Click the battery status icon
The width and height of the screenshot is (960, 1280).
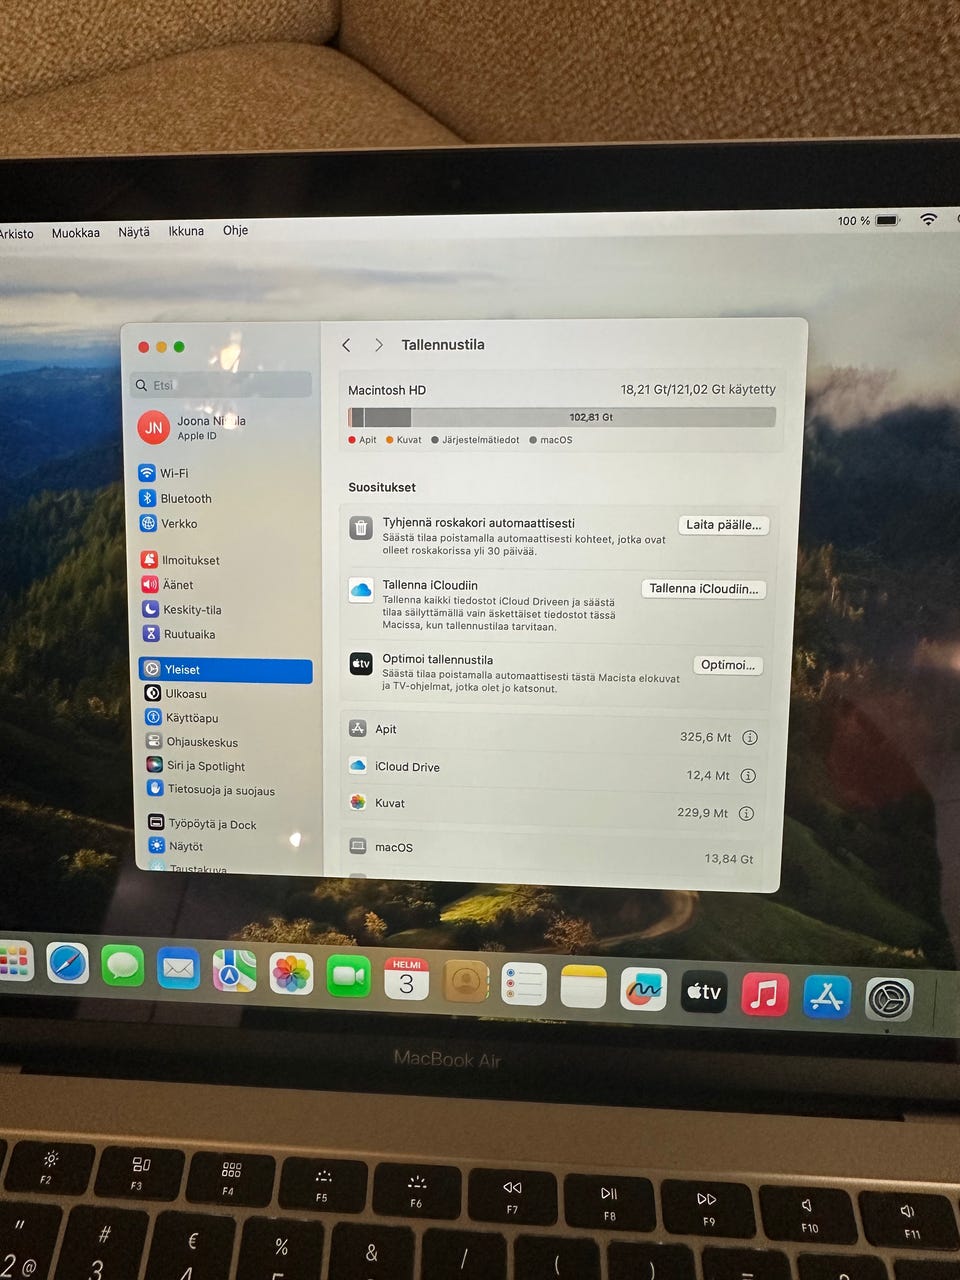coord(888,220)
